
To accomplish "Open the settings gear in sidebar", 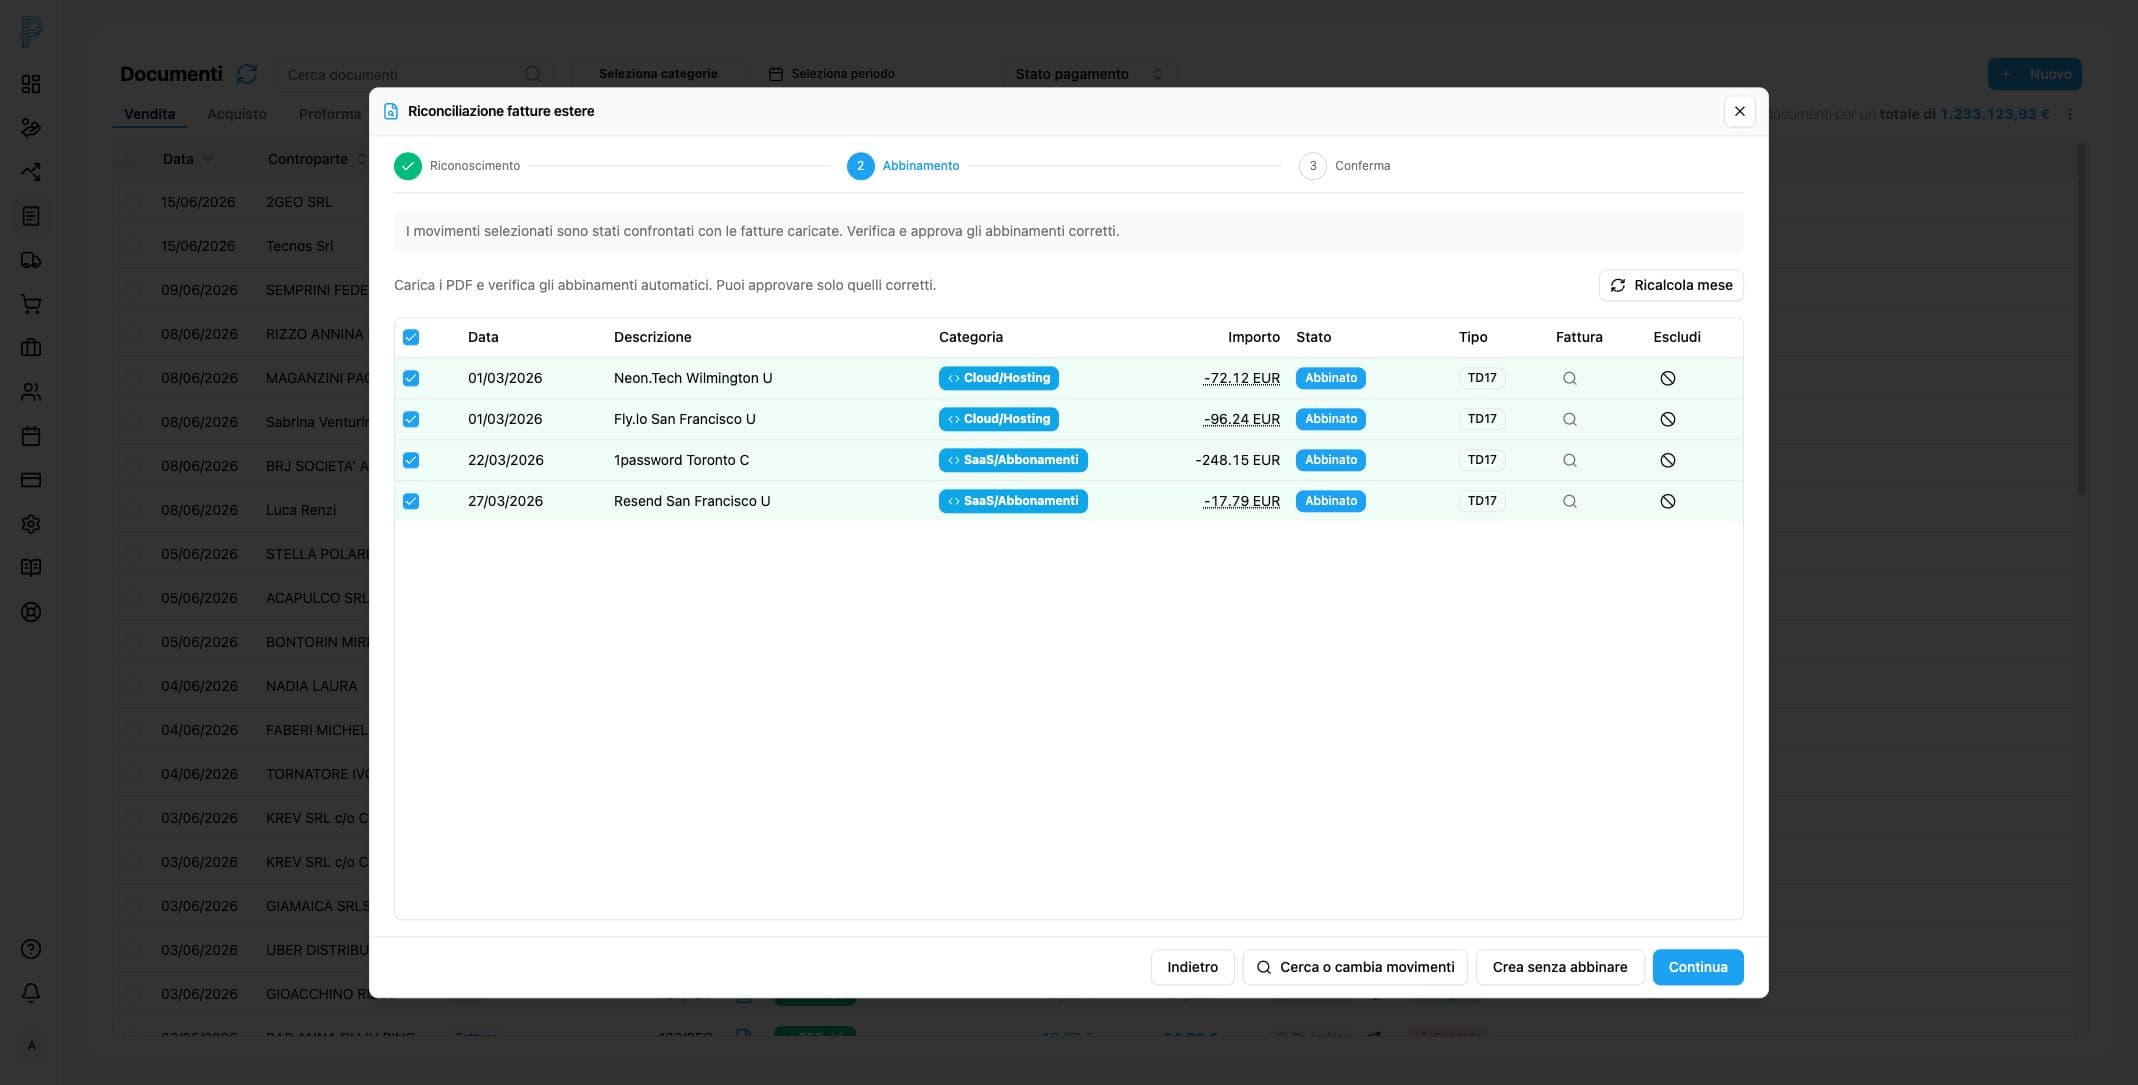I will click(x=31, y=524).
